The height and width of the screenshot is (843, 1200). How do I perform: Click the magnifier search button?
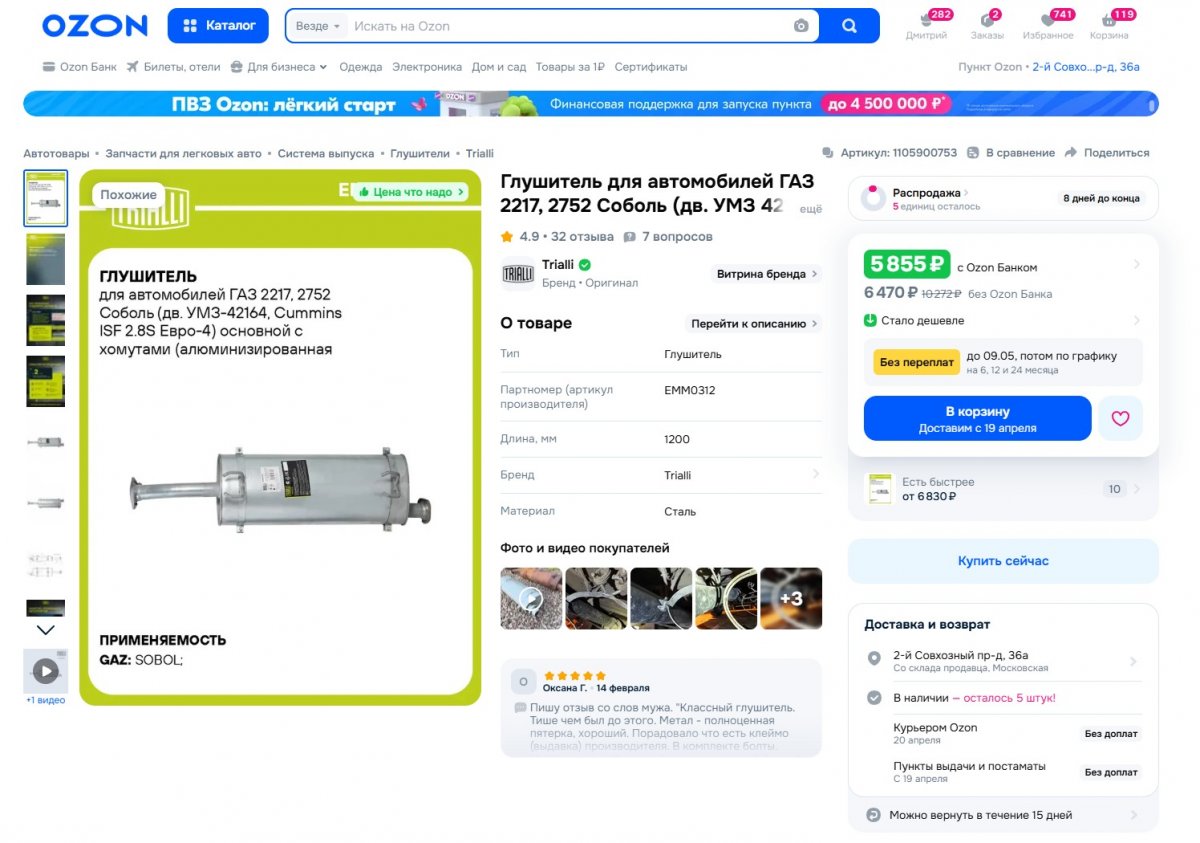pos(849,26)
